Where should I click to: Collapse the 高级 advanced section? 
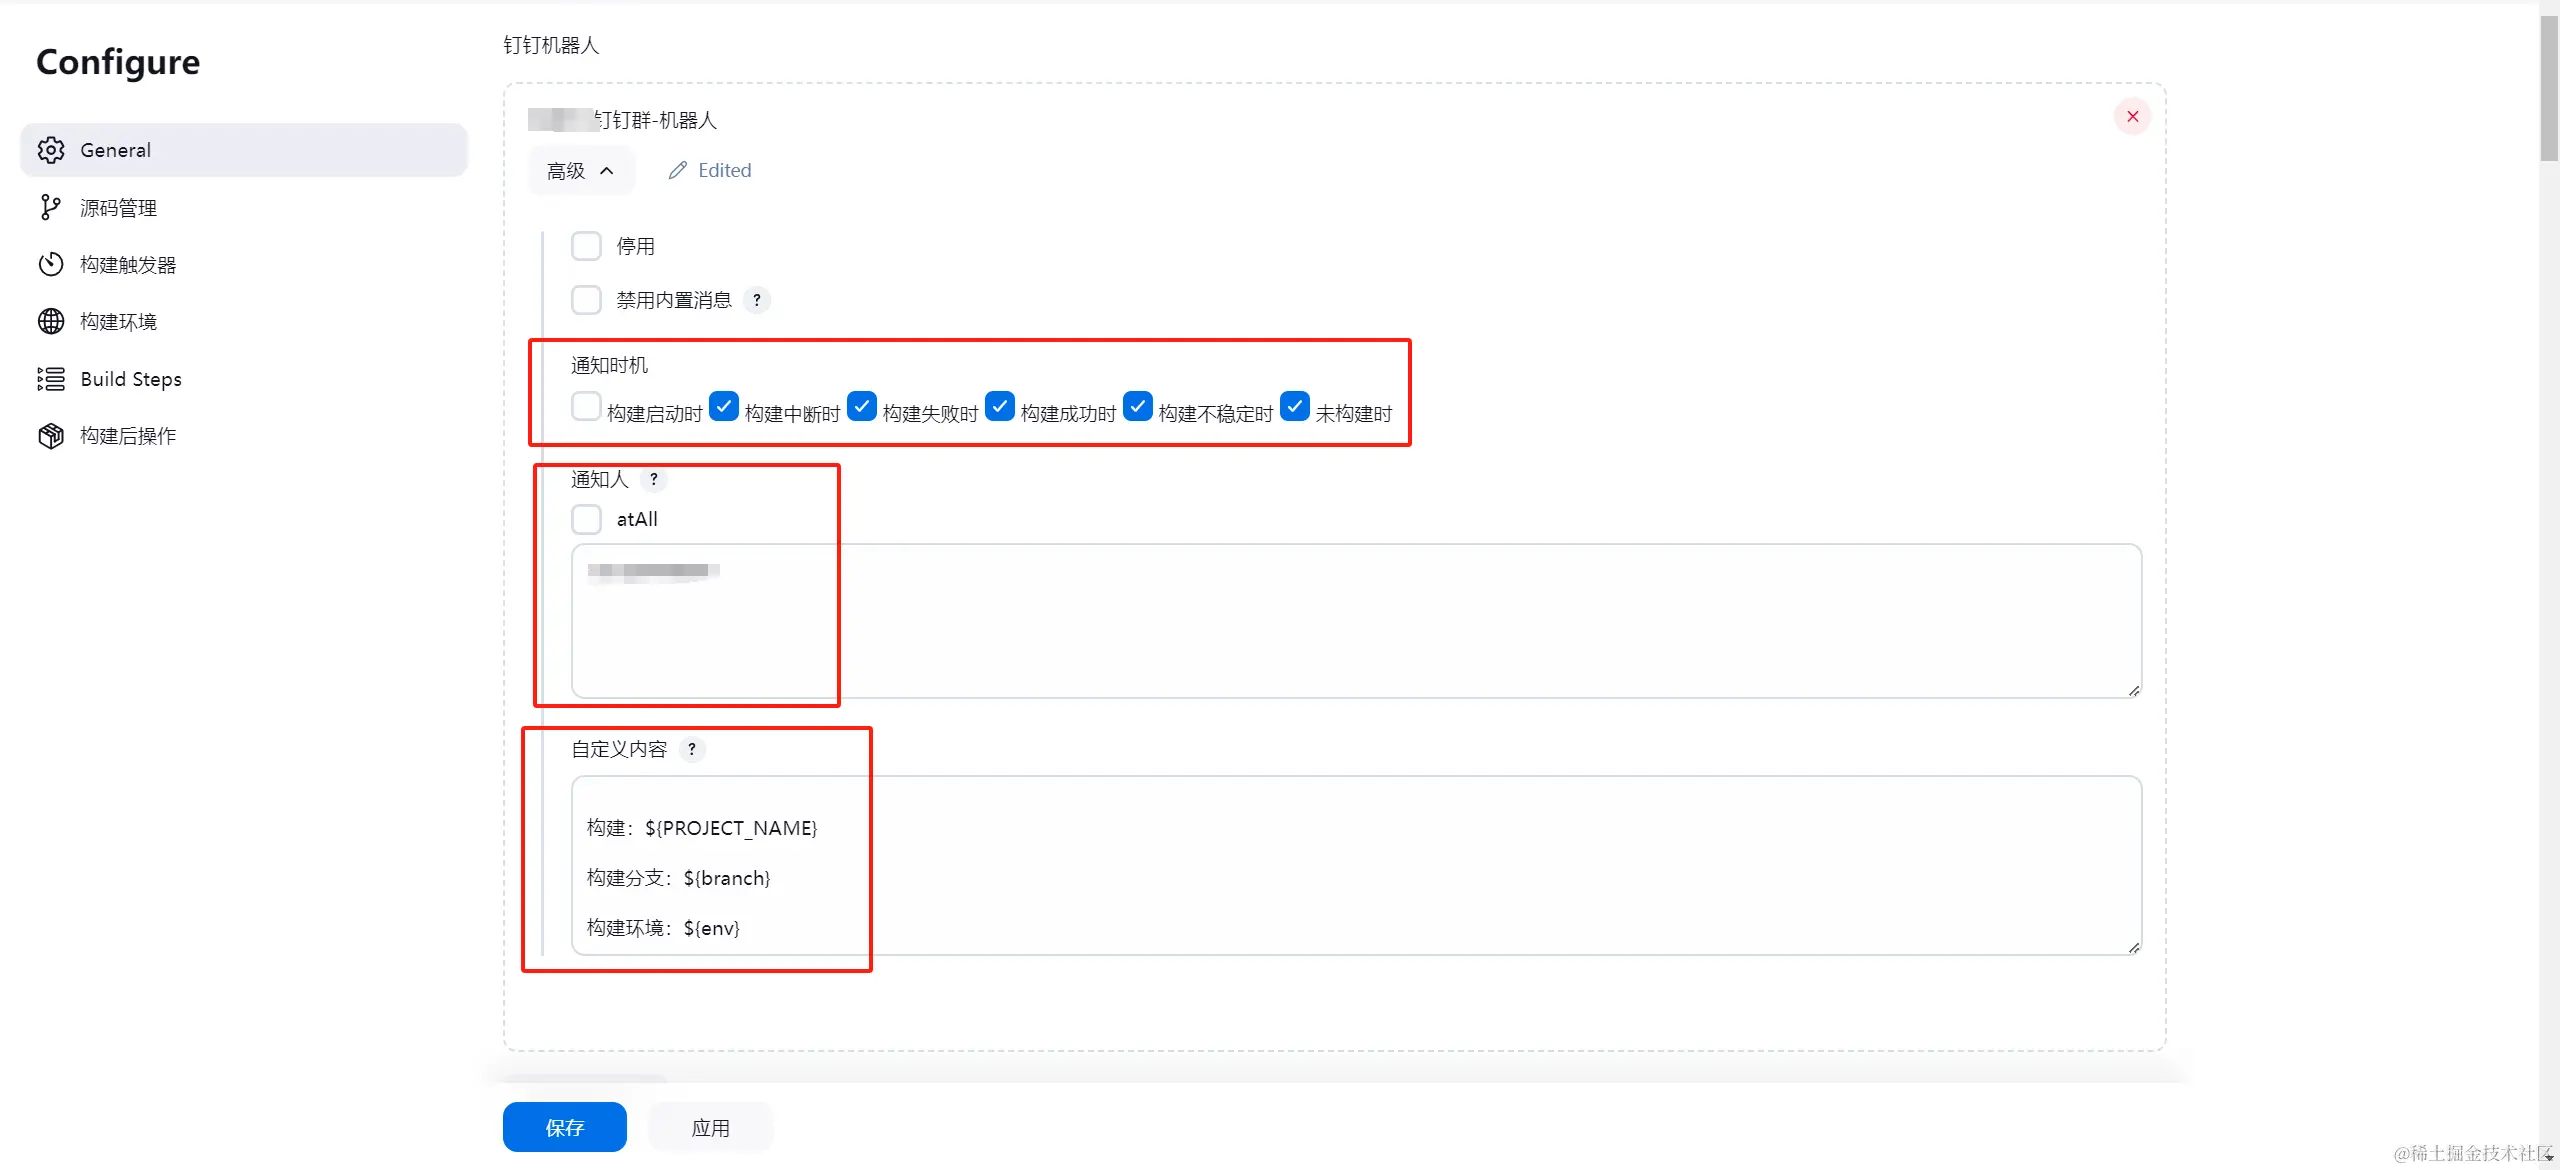(x=580, y=171)
